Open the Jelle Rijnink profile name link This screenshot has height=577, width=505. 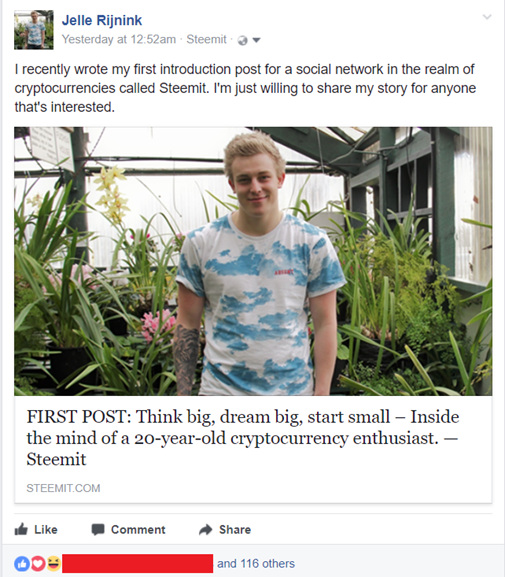[102, 20]
